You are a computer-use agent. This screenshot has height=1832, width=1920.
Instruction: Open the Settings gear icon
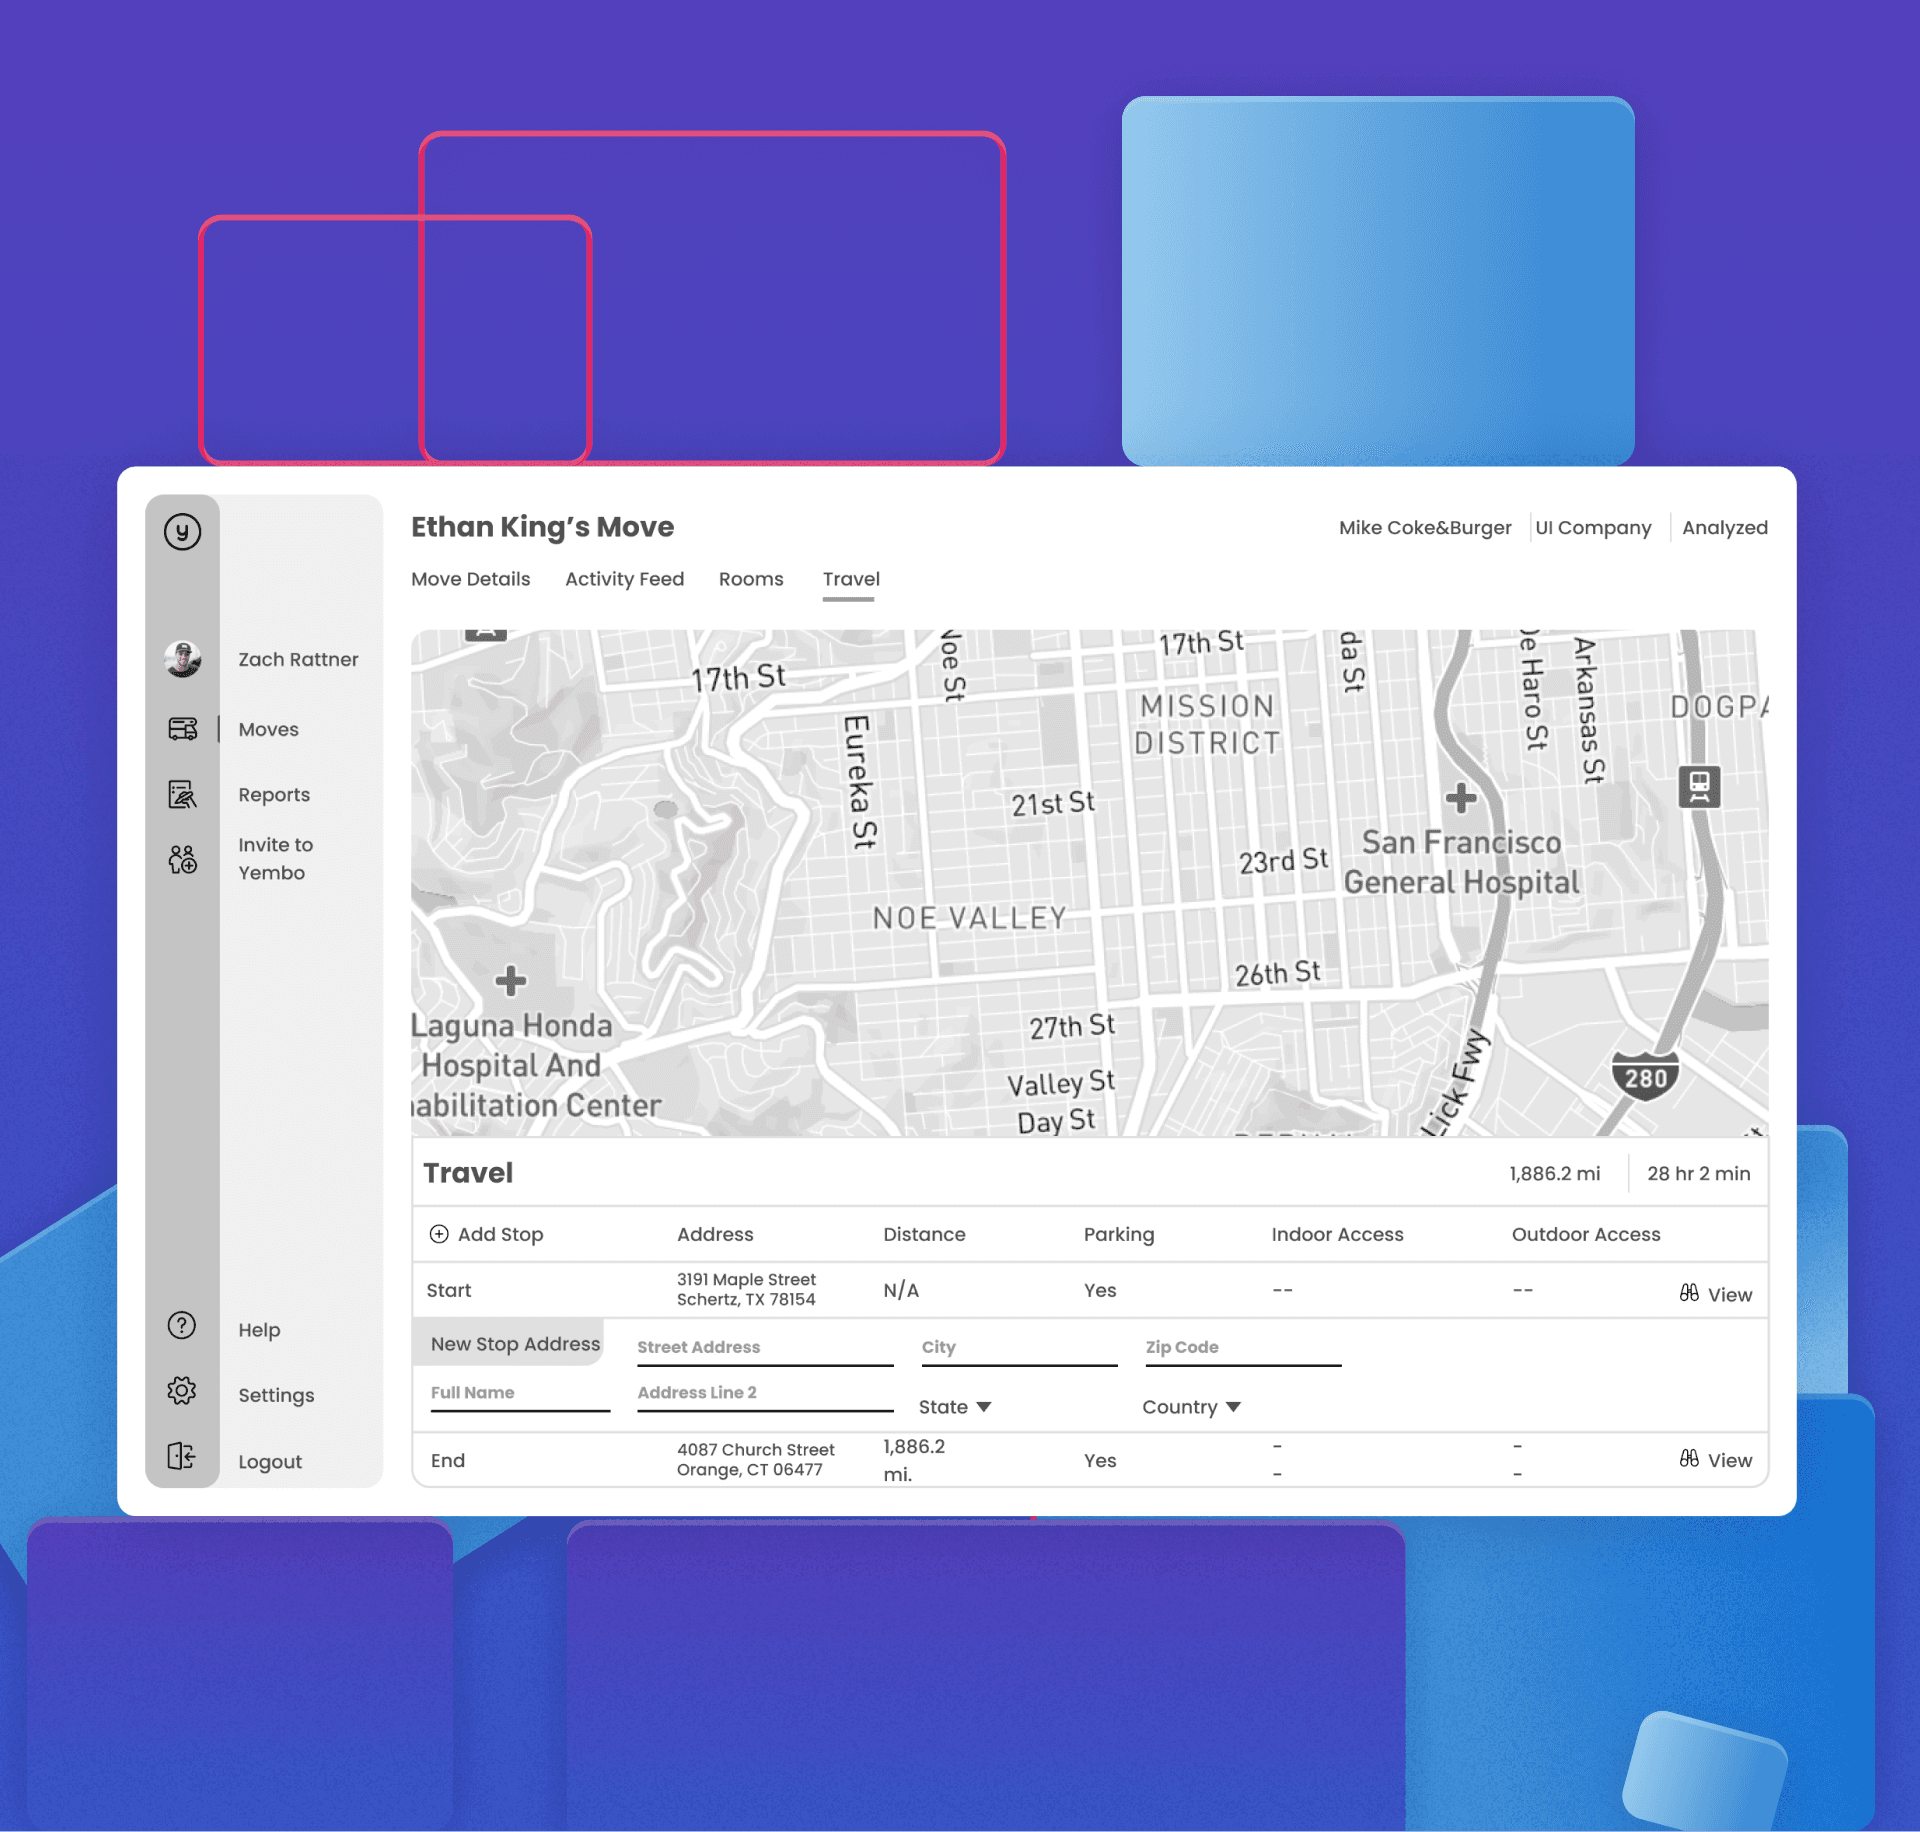[x=182, y=1391]
